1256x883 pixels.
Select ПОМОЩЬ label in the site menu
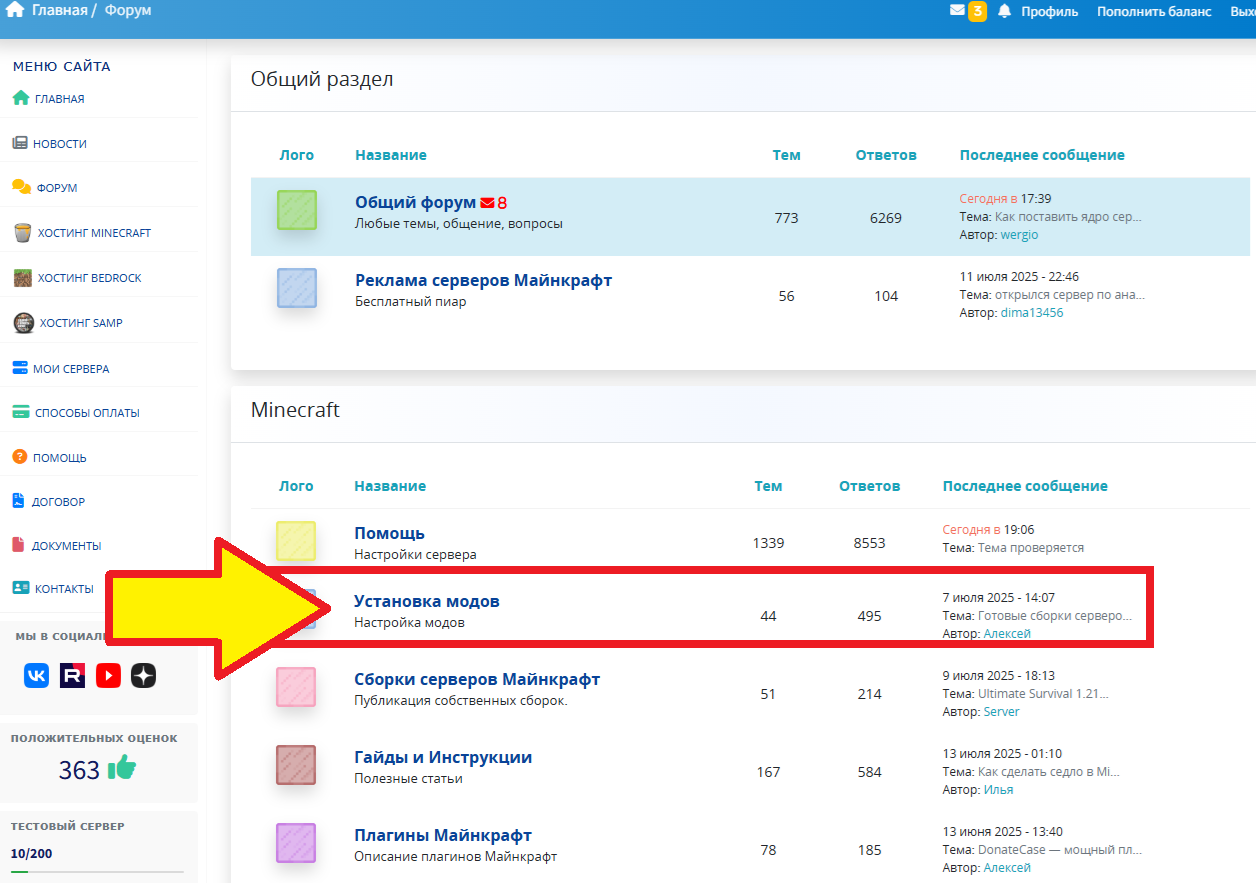point(60,458)
